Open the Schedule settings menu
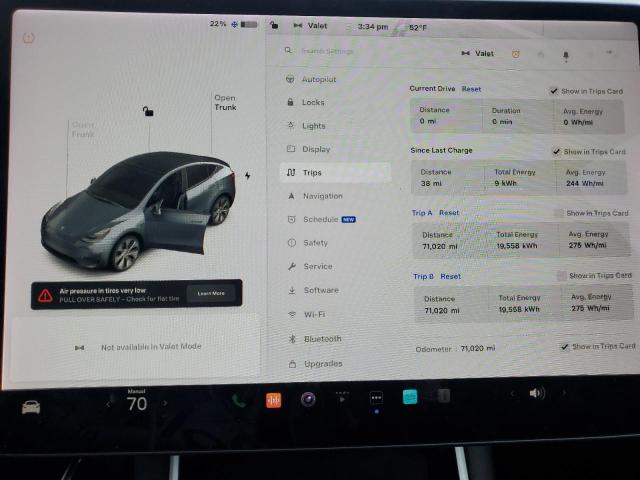Image resolution: width=640 pixels, height=480 pixels. (320, 219)
